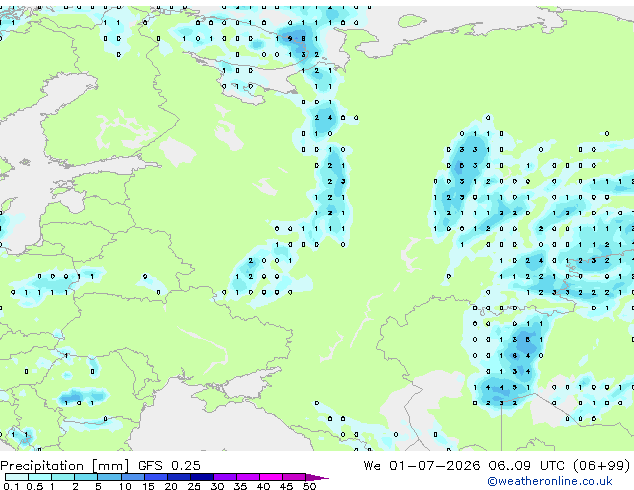Select the legend swatch between 5 and 10
This screenshot has height=490, width=634.
point(109,477)
